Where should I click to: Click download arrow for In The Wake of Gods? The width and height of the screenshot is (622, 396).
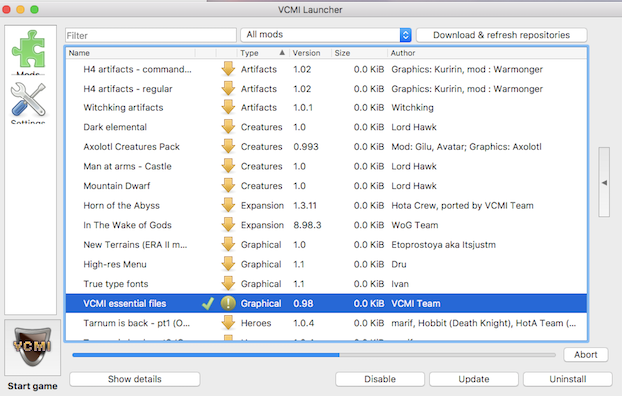(x=228, y=225)
